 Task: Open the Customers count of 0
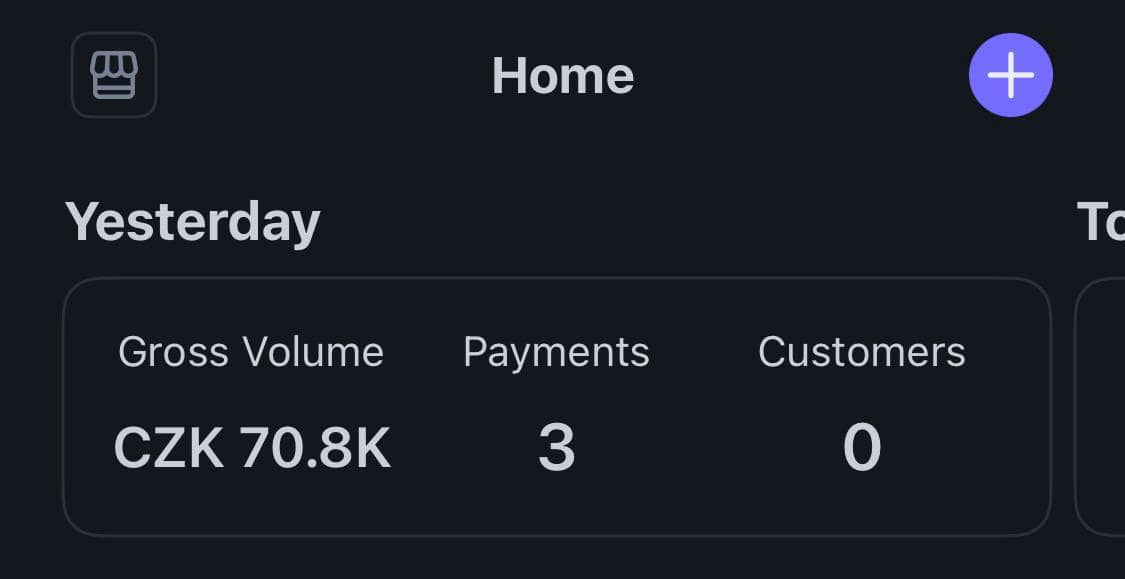862,448
